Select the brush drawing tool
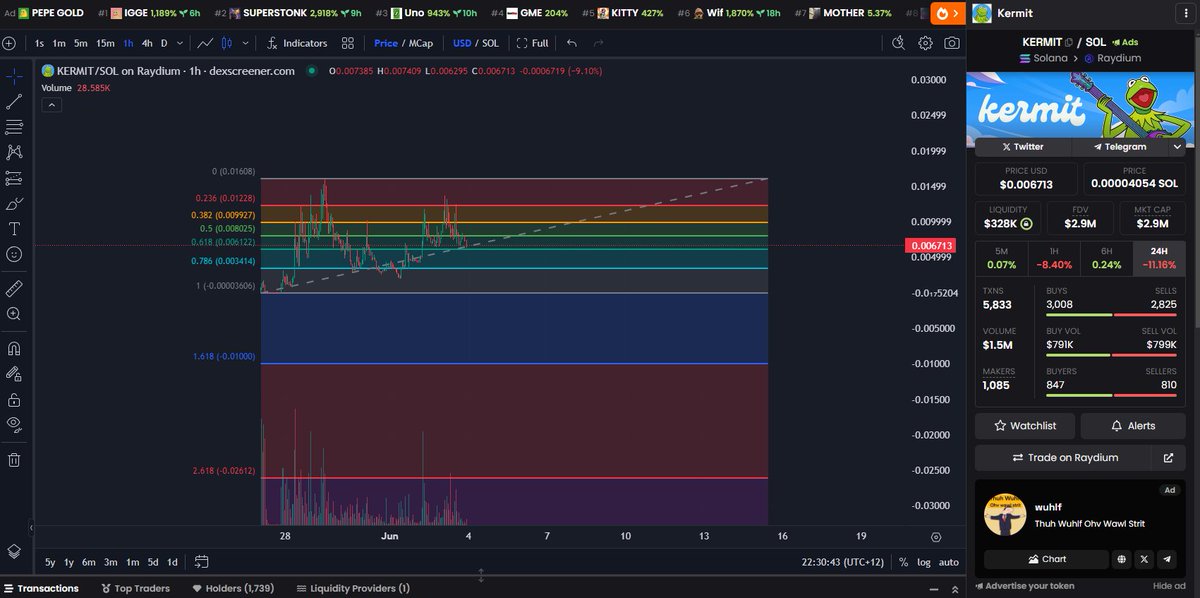The width and height of the screenshot is (1200, 598). coord(14,203)
